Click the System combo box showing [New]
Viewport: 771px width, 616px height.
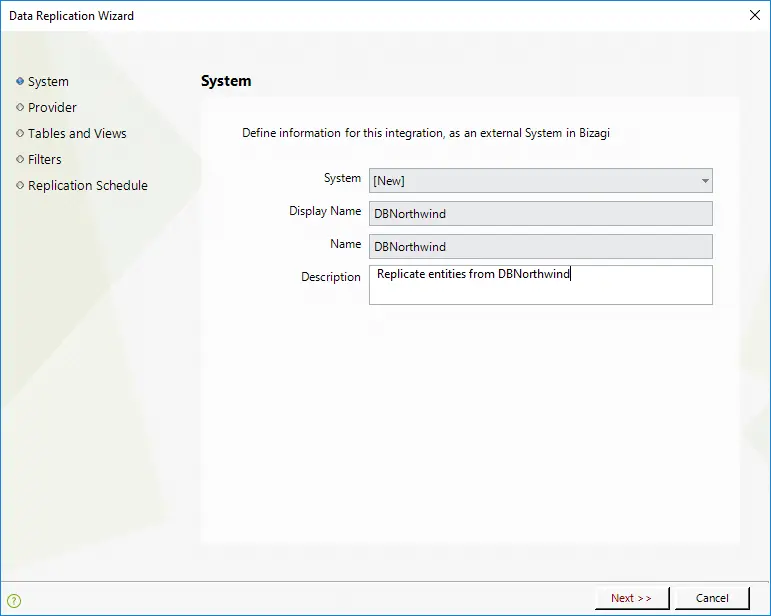tap(540, 181)
